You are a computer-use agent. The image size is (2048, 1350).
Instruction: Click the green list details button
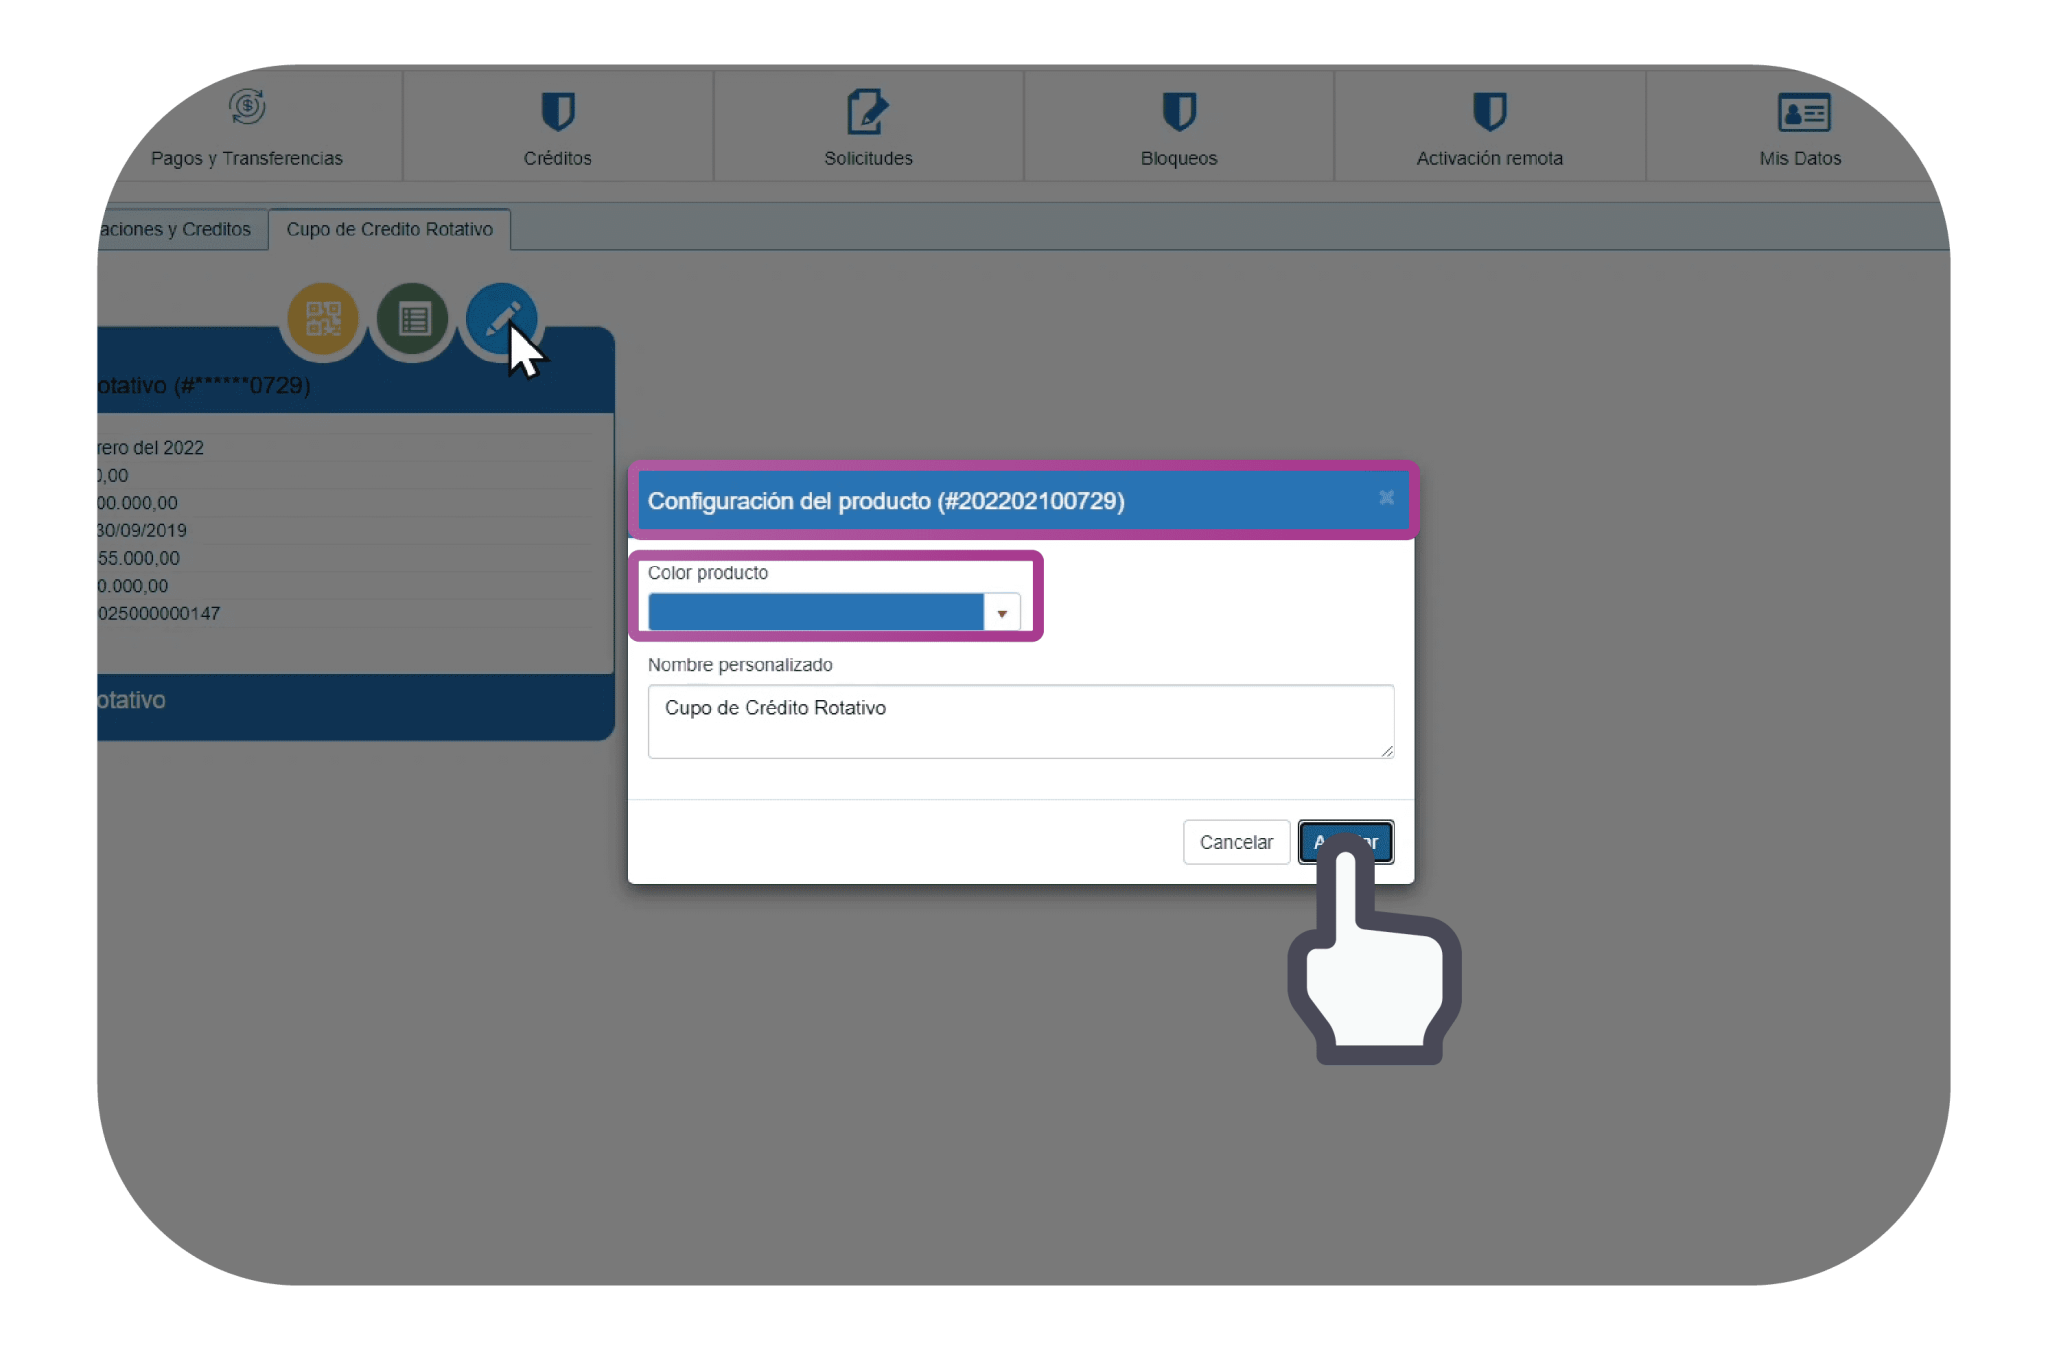(413, 319)
